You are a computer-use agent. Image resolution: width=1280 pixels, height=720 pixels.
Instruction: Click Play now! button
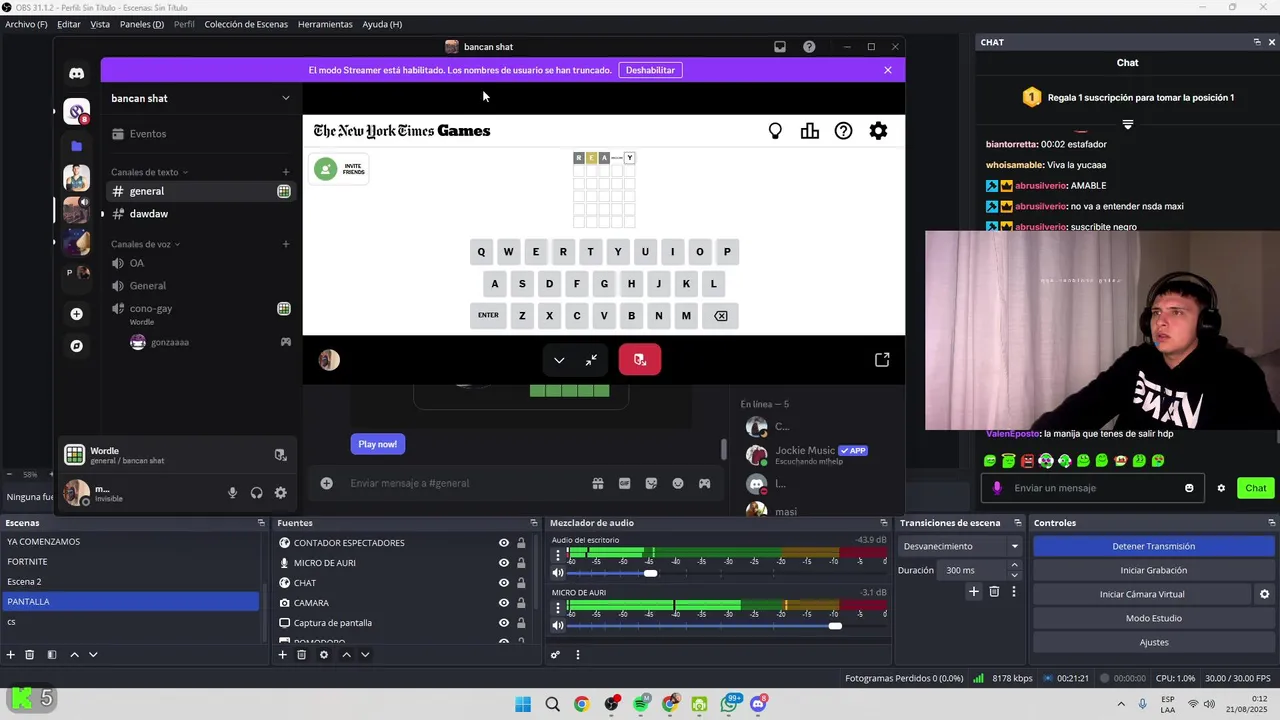click(x=378, y=444)
